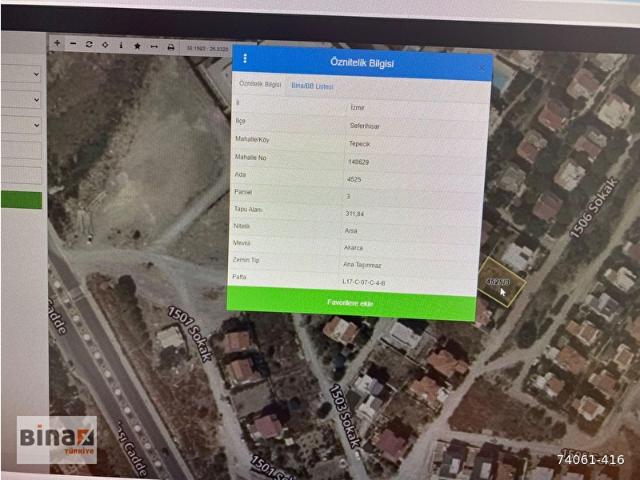Click the green Favorilere ekle button
The image size is (640, 480).
[350, 302]
